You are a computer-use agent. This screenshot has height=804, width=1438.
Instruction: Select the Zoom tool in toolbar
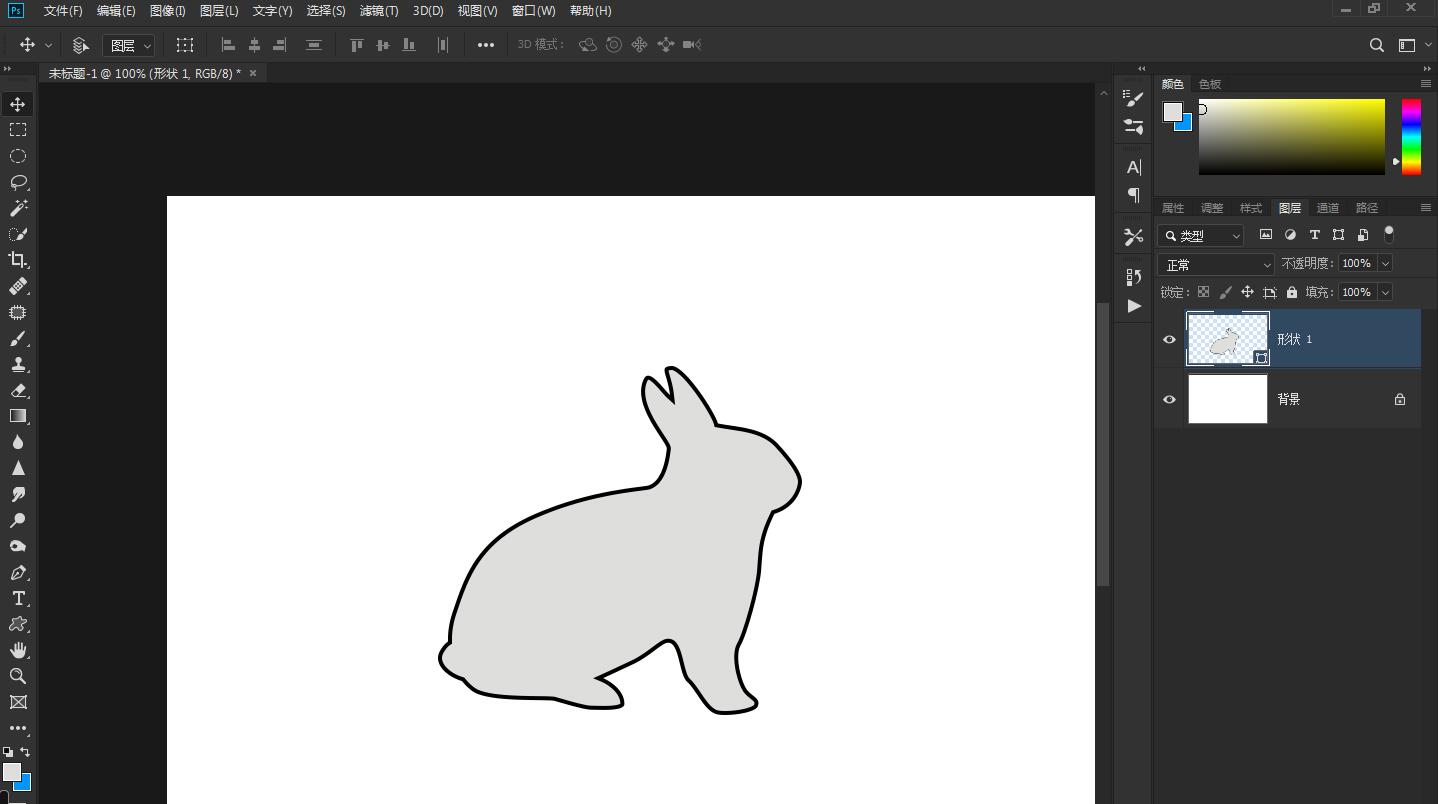coord(18,676)
